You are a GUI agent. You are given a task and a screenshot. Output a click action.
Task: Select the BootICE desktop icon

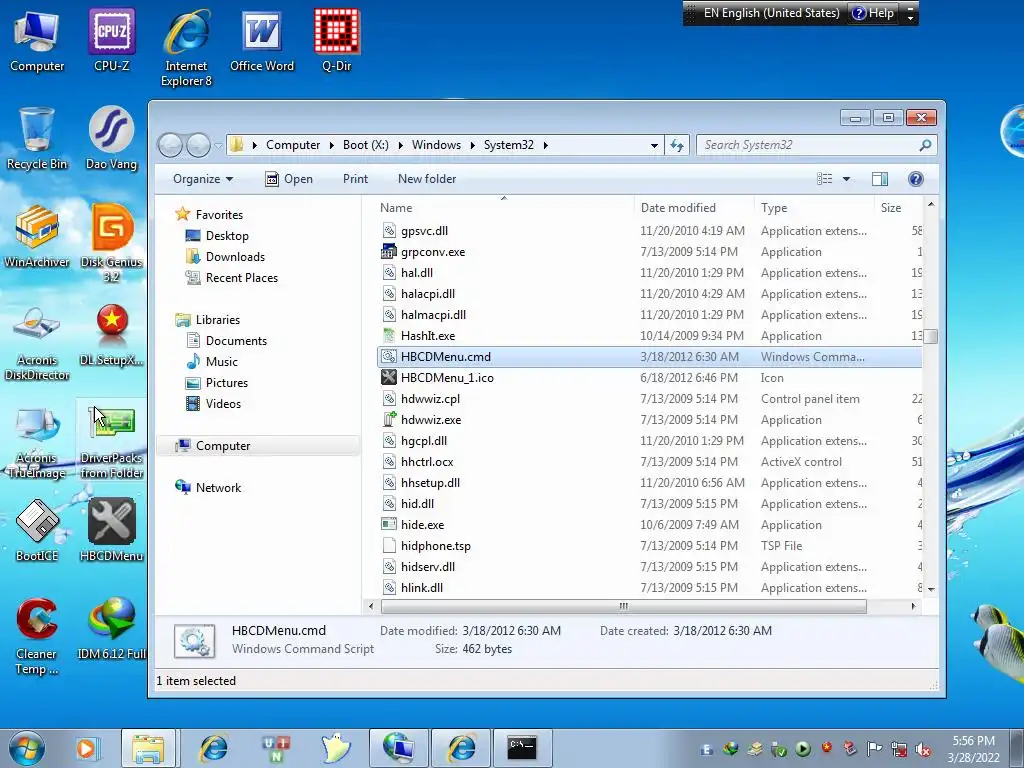[37, 530]
